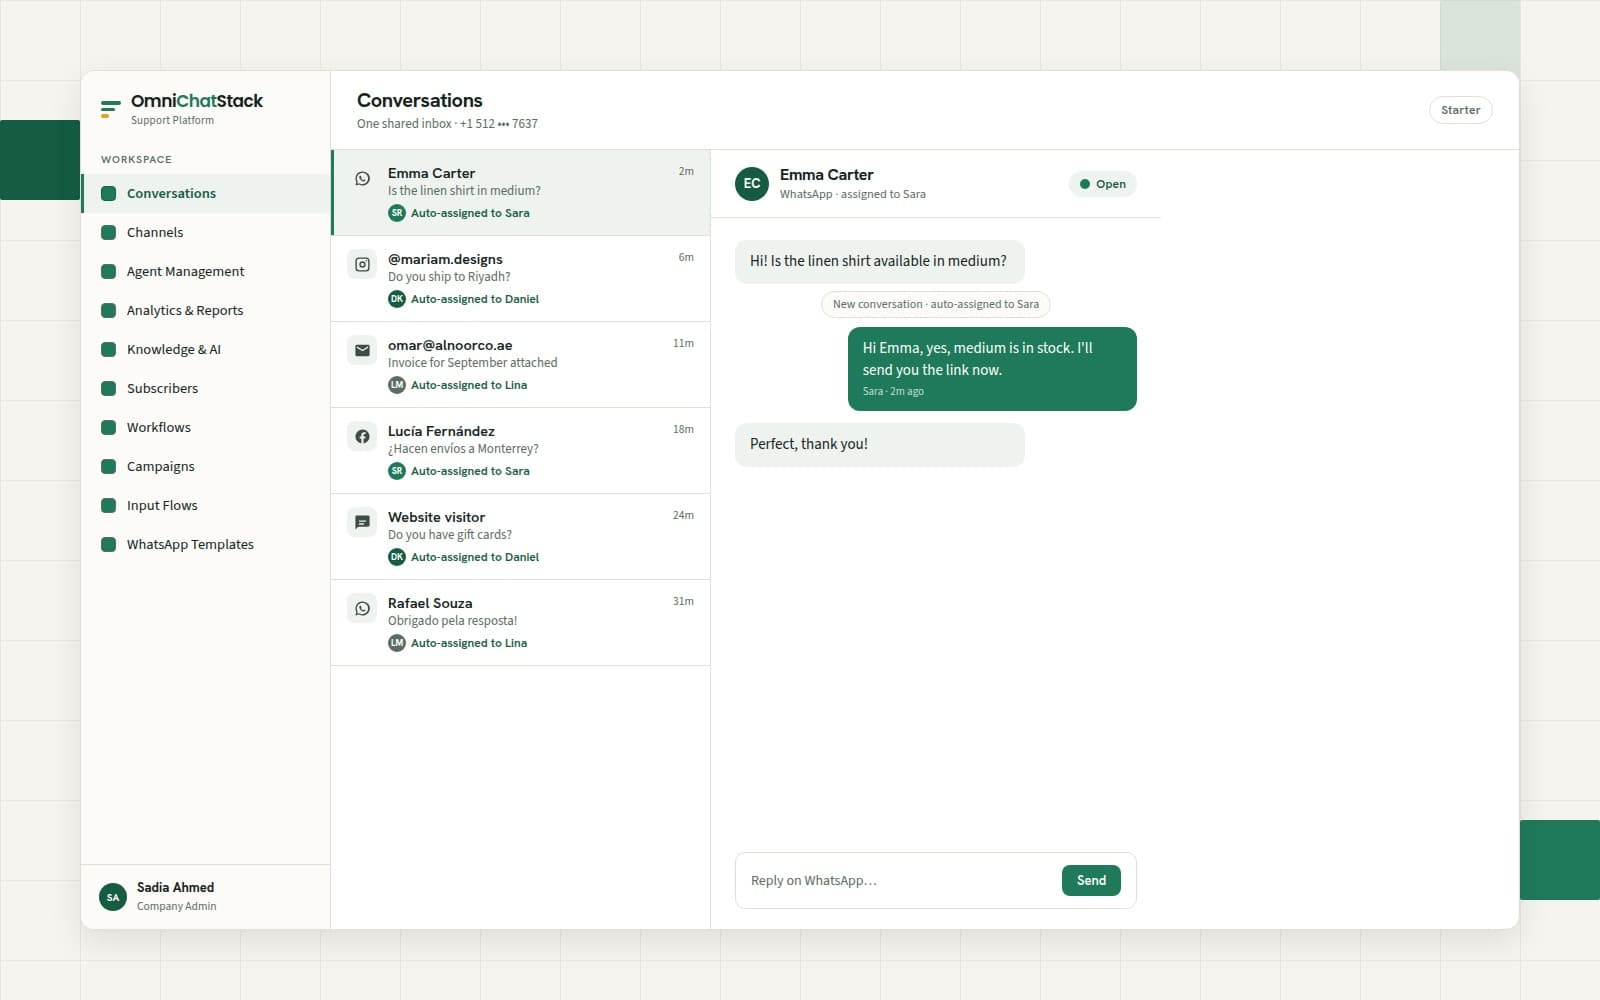The image size is (1600, 1000).
Task: Click the Sadia Ahmed profile name
Action: 175,887
